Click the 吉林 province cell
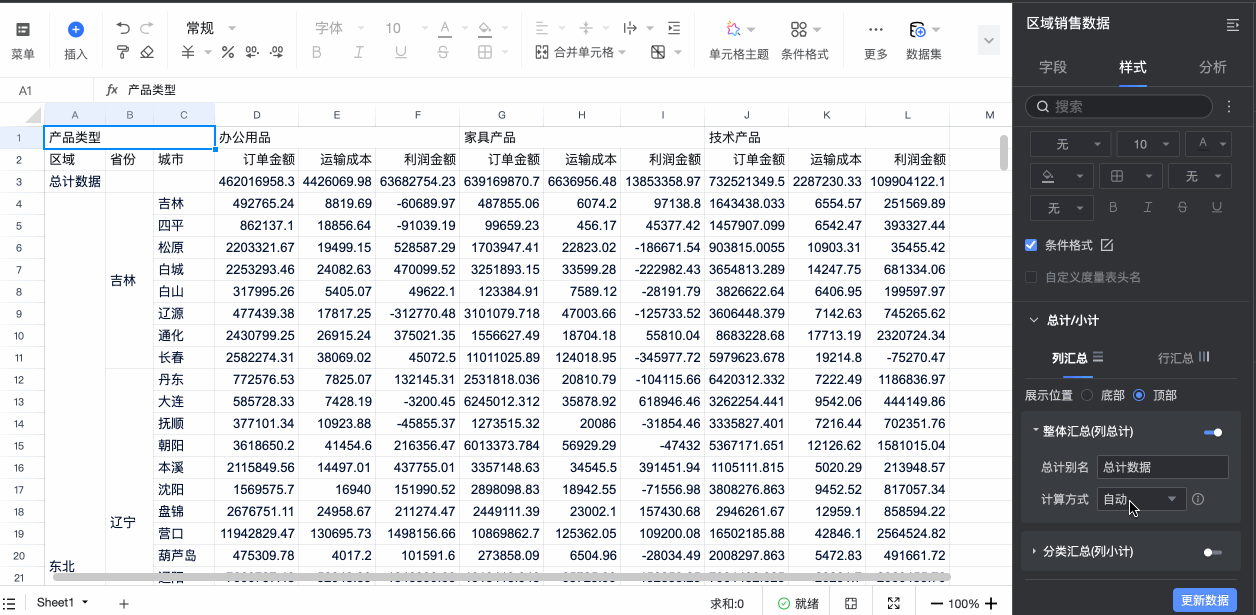This screenshot has width=1256, height=615. point(128,281)
